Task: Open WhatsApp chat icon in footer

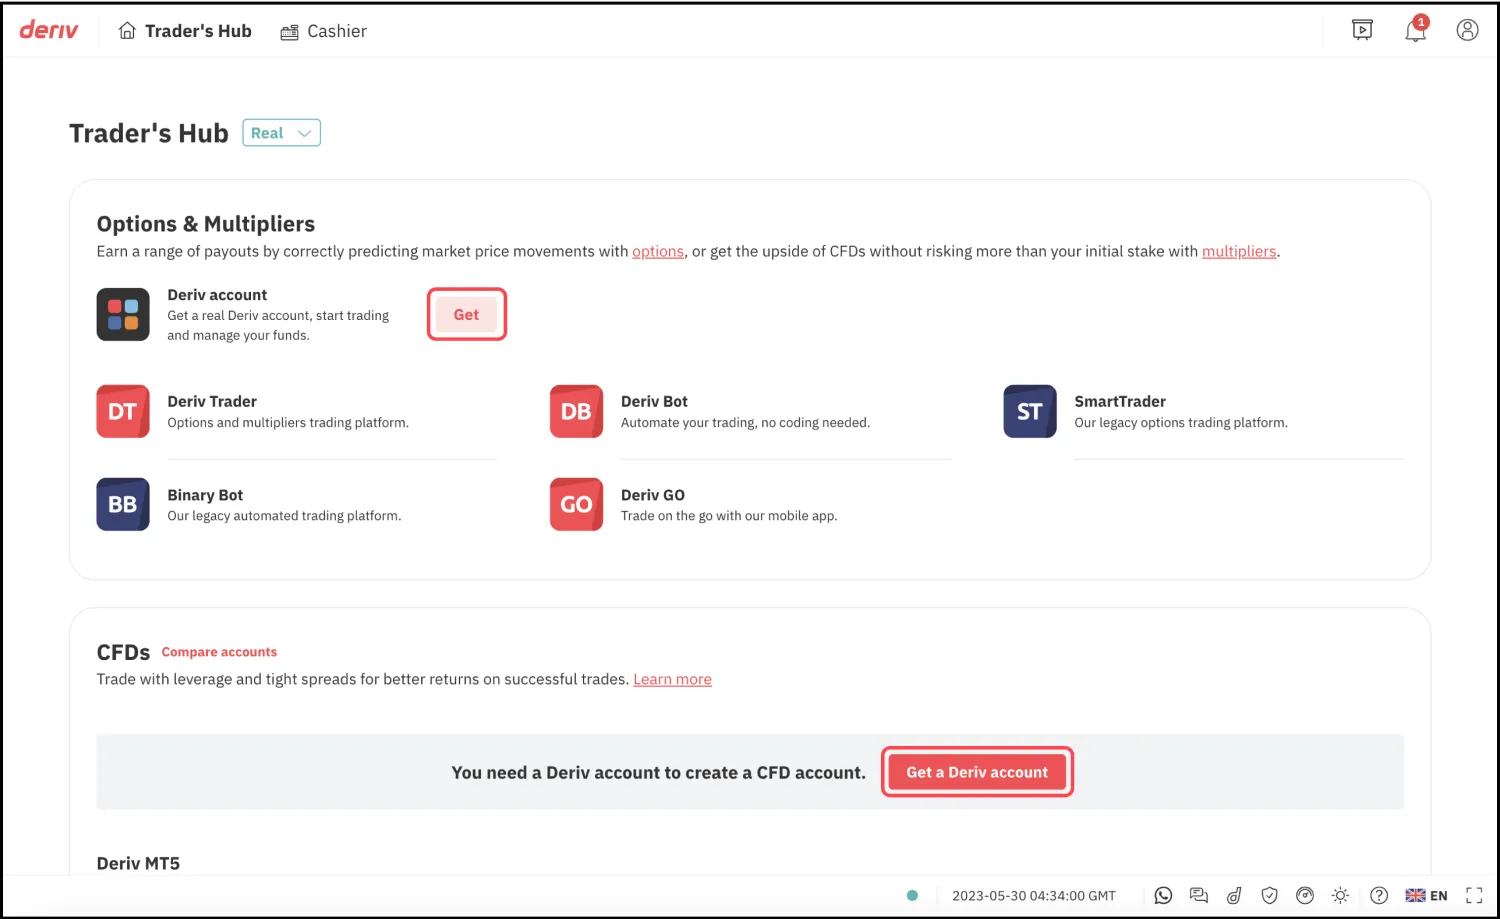Action: click(1163, 895)
